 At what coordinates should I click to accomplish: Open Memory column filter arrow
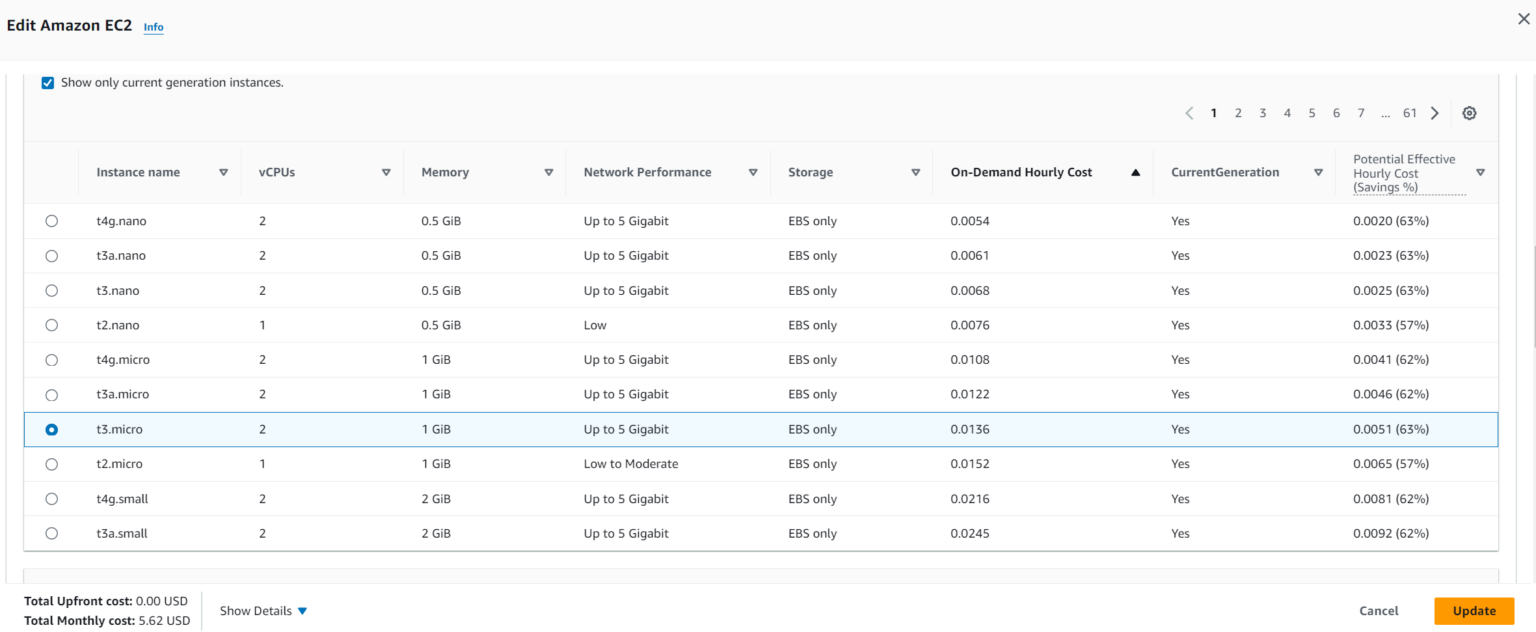coord(548,172)
